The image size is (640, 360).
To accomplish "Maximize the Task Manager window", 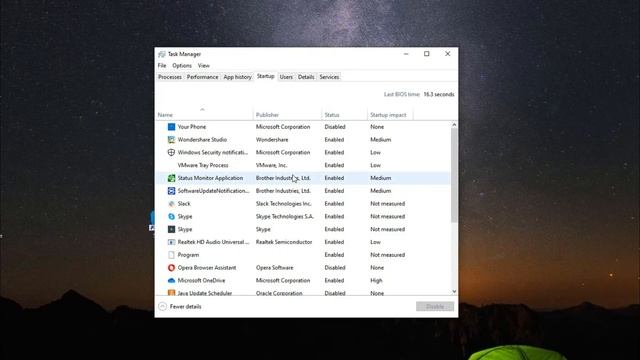I will [x=427, y=54].
